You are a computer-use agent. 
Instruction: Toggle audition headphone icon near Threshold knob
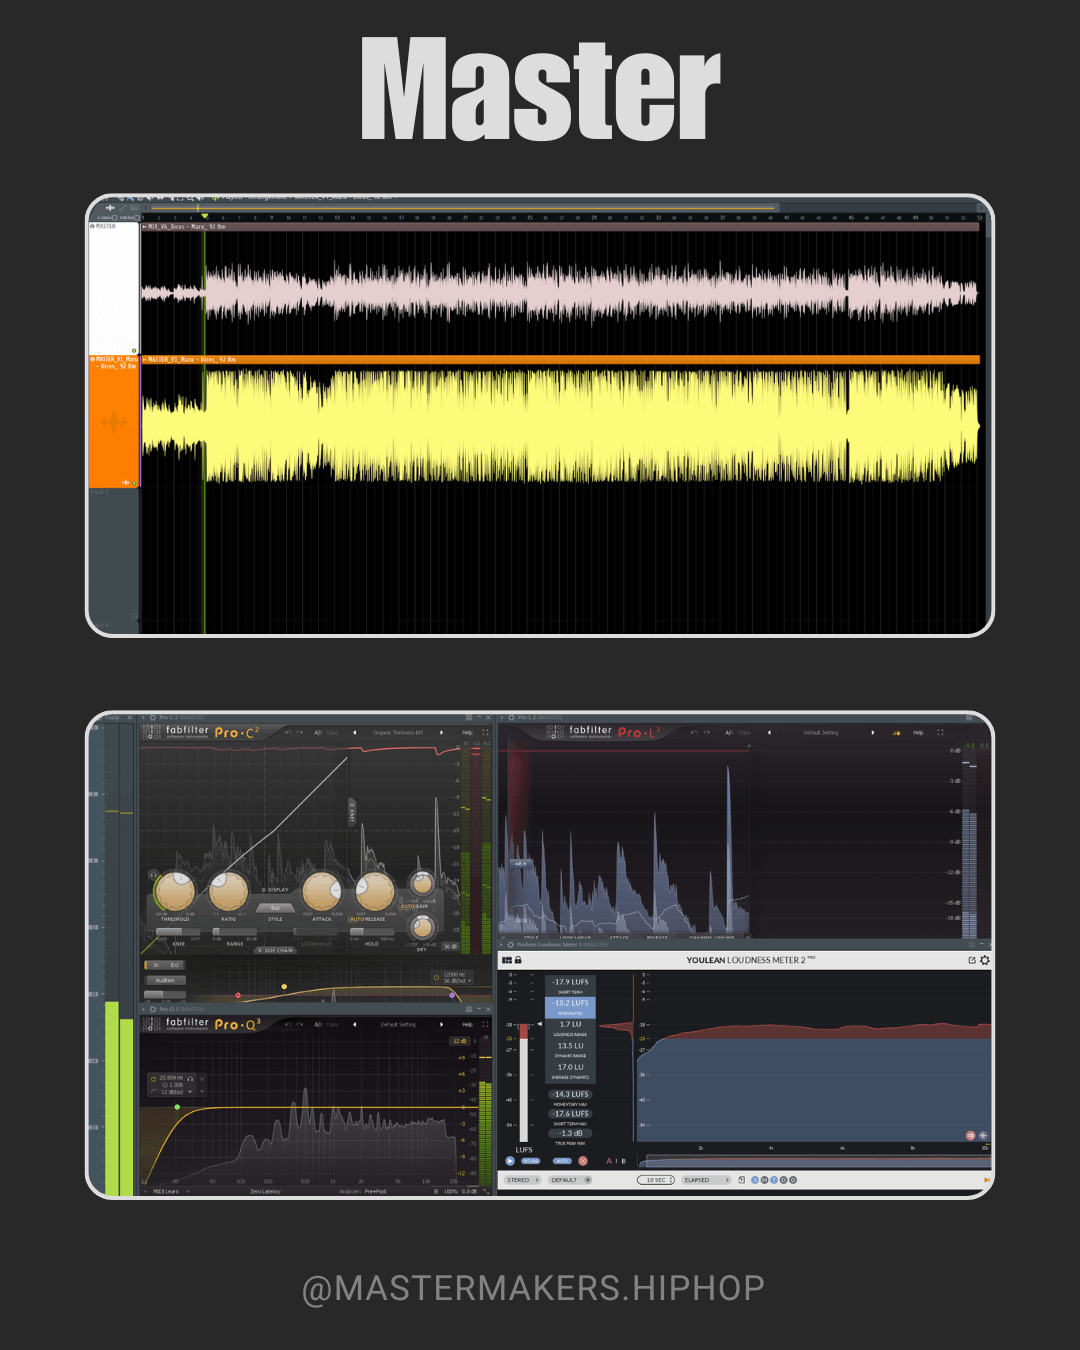(x=153, y=874)
